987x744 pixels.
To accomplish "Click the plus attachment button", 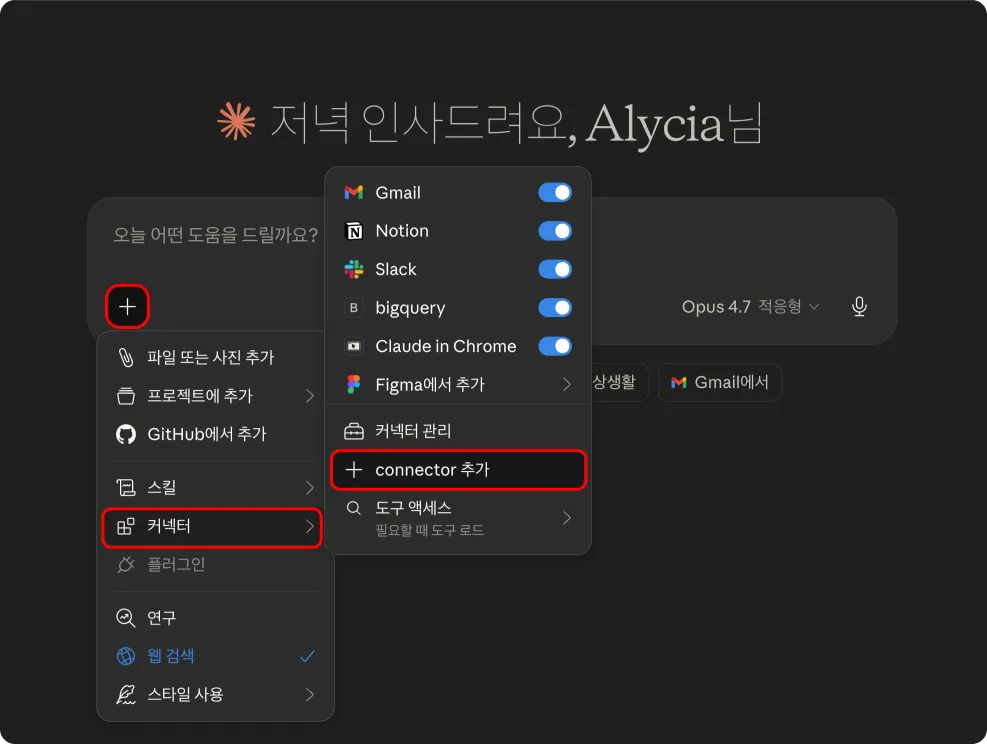I will [127, 307].
